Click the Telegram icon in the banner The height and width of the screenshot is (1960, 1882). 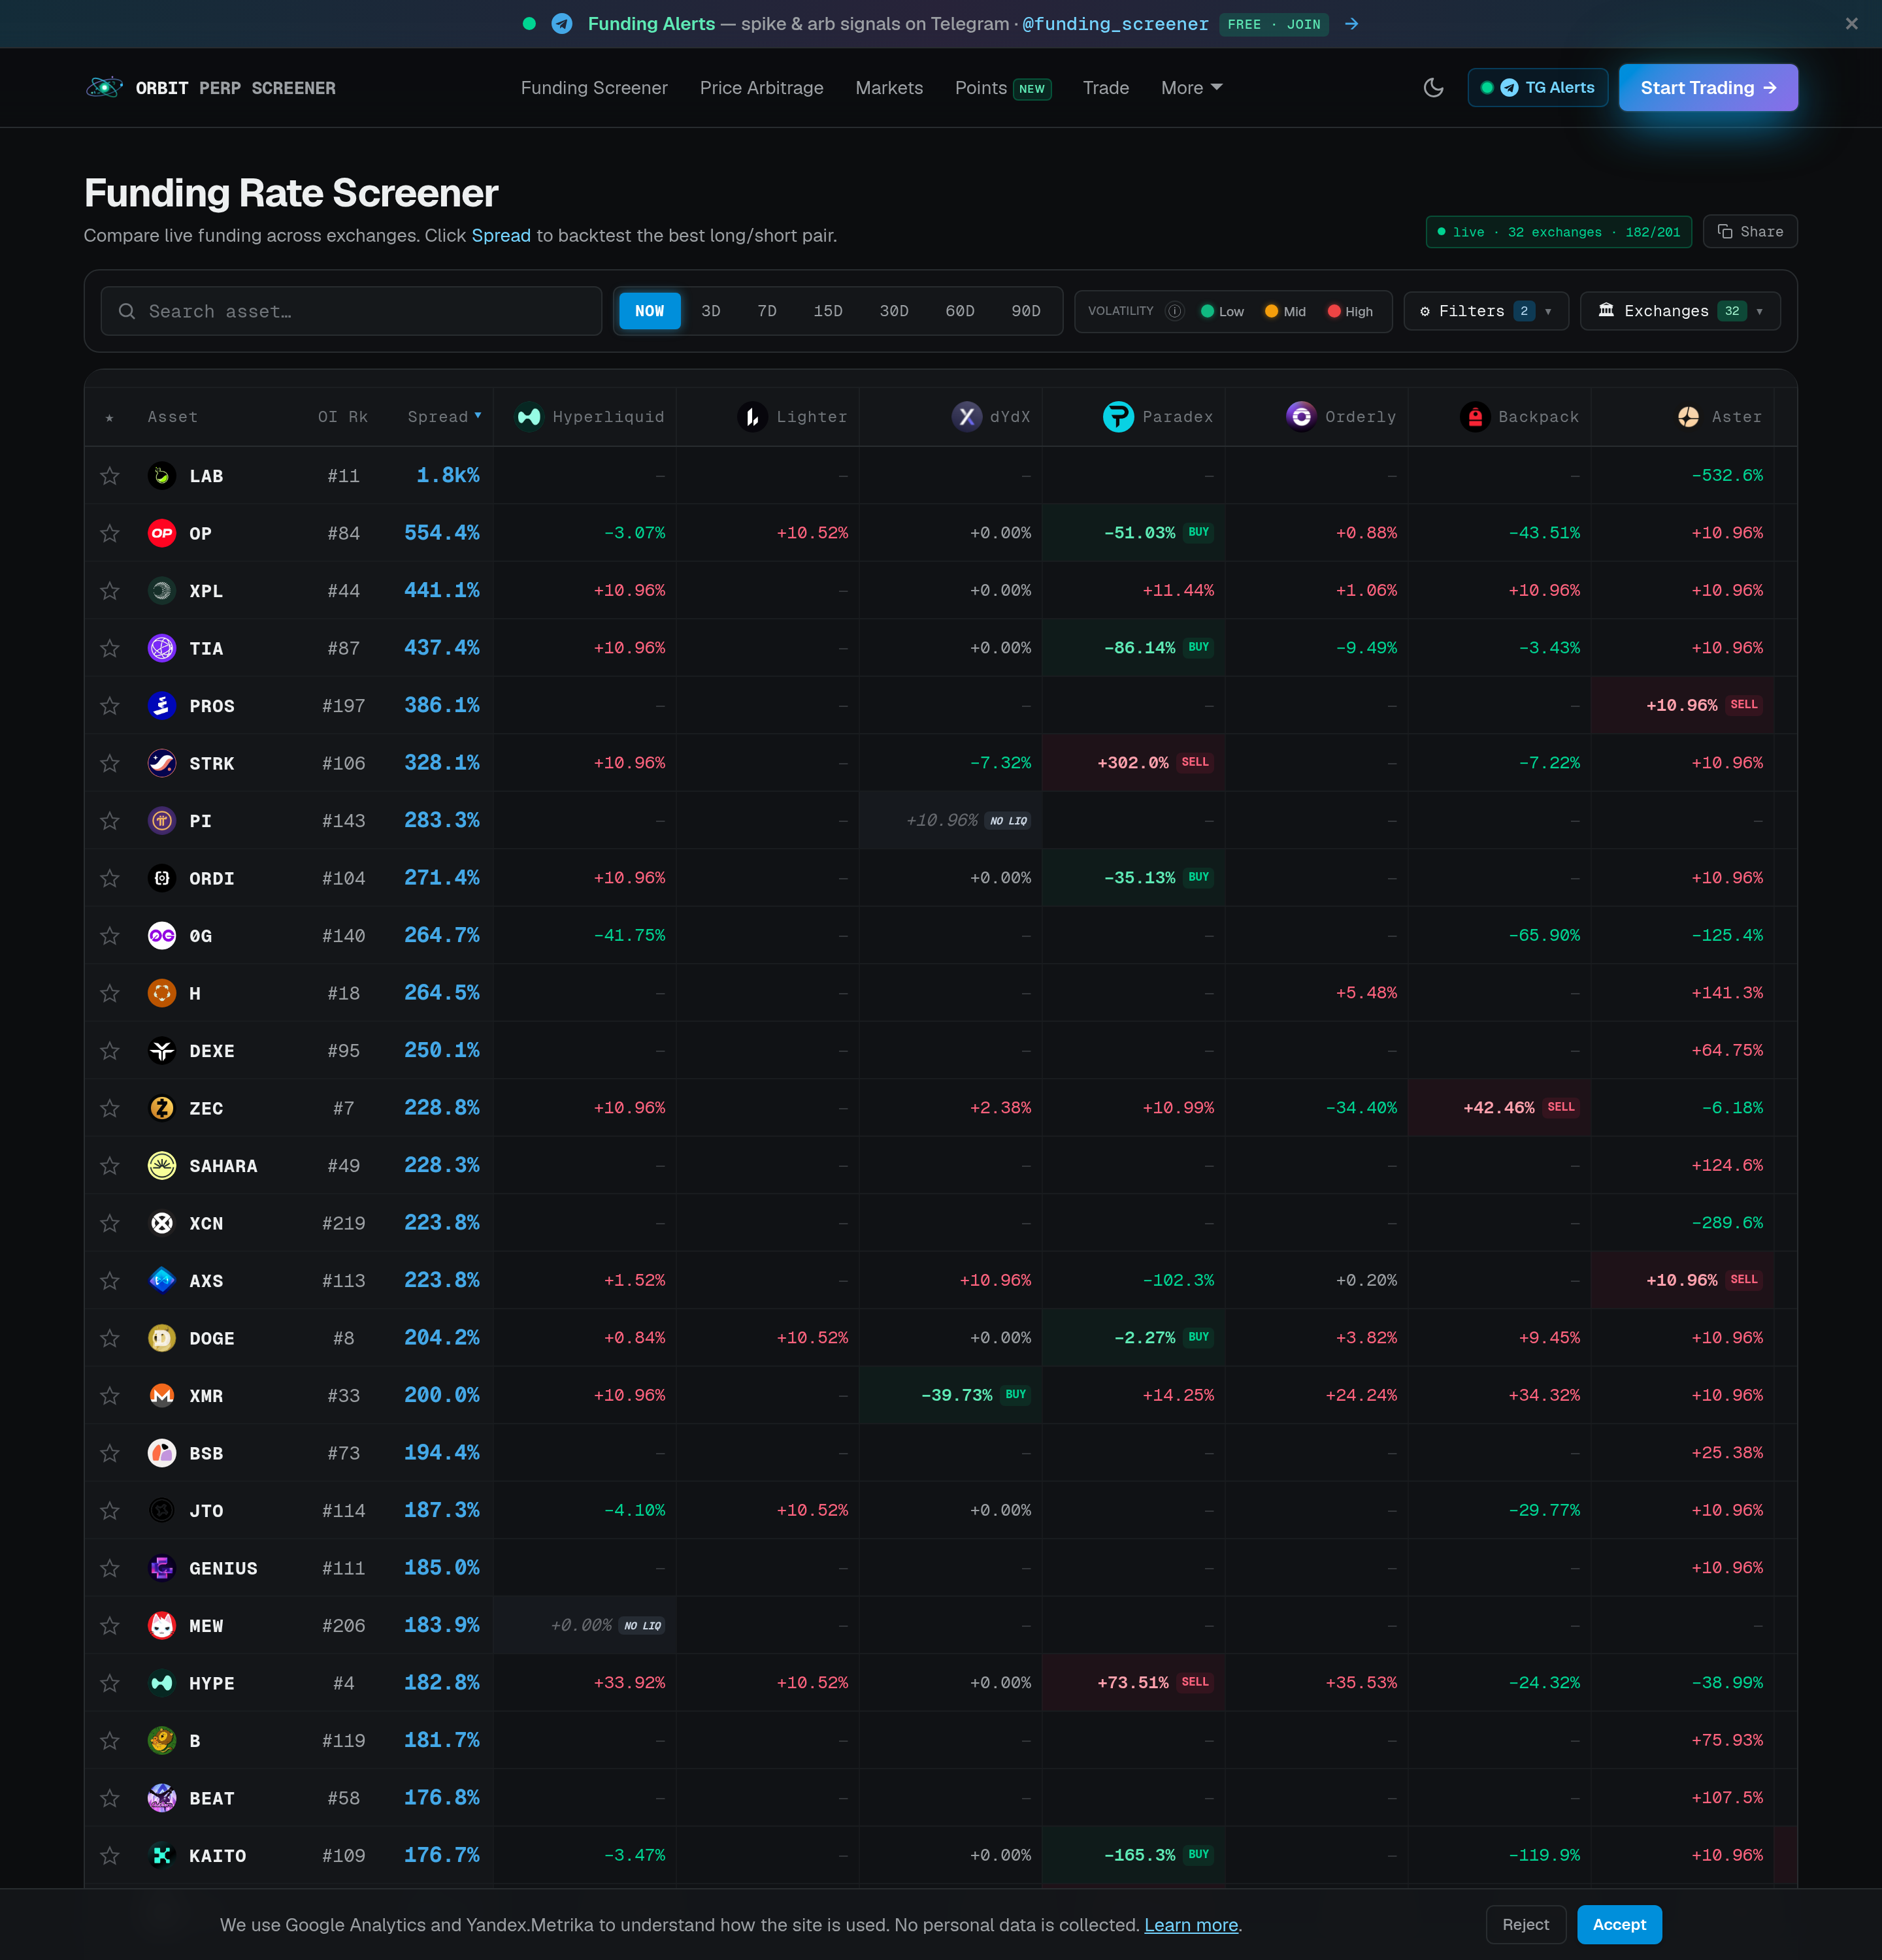click(x=562, y=24)
